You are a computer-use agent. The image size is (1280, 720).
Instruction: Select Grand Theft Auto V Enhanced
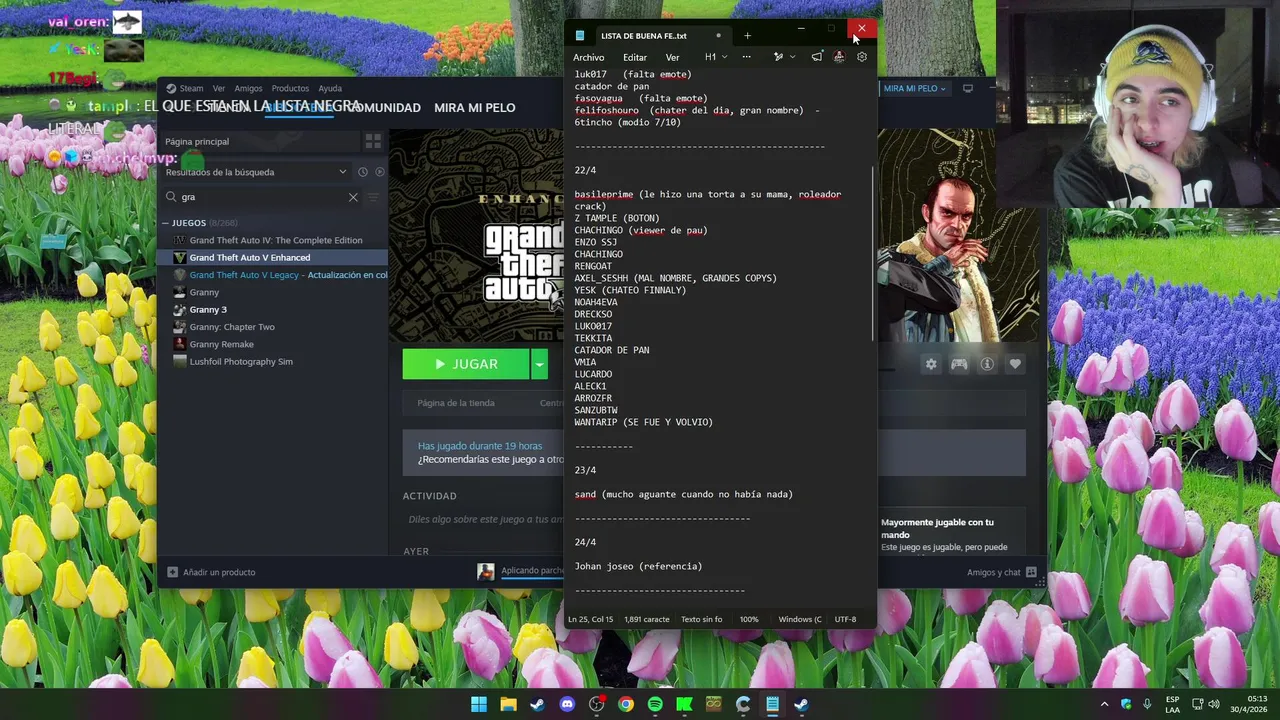tap(273, 257)
